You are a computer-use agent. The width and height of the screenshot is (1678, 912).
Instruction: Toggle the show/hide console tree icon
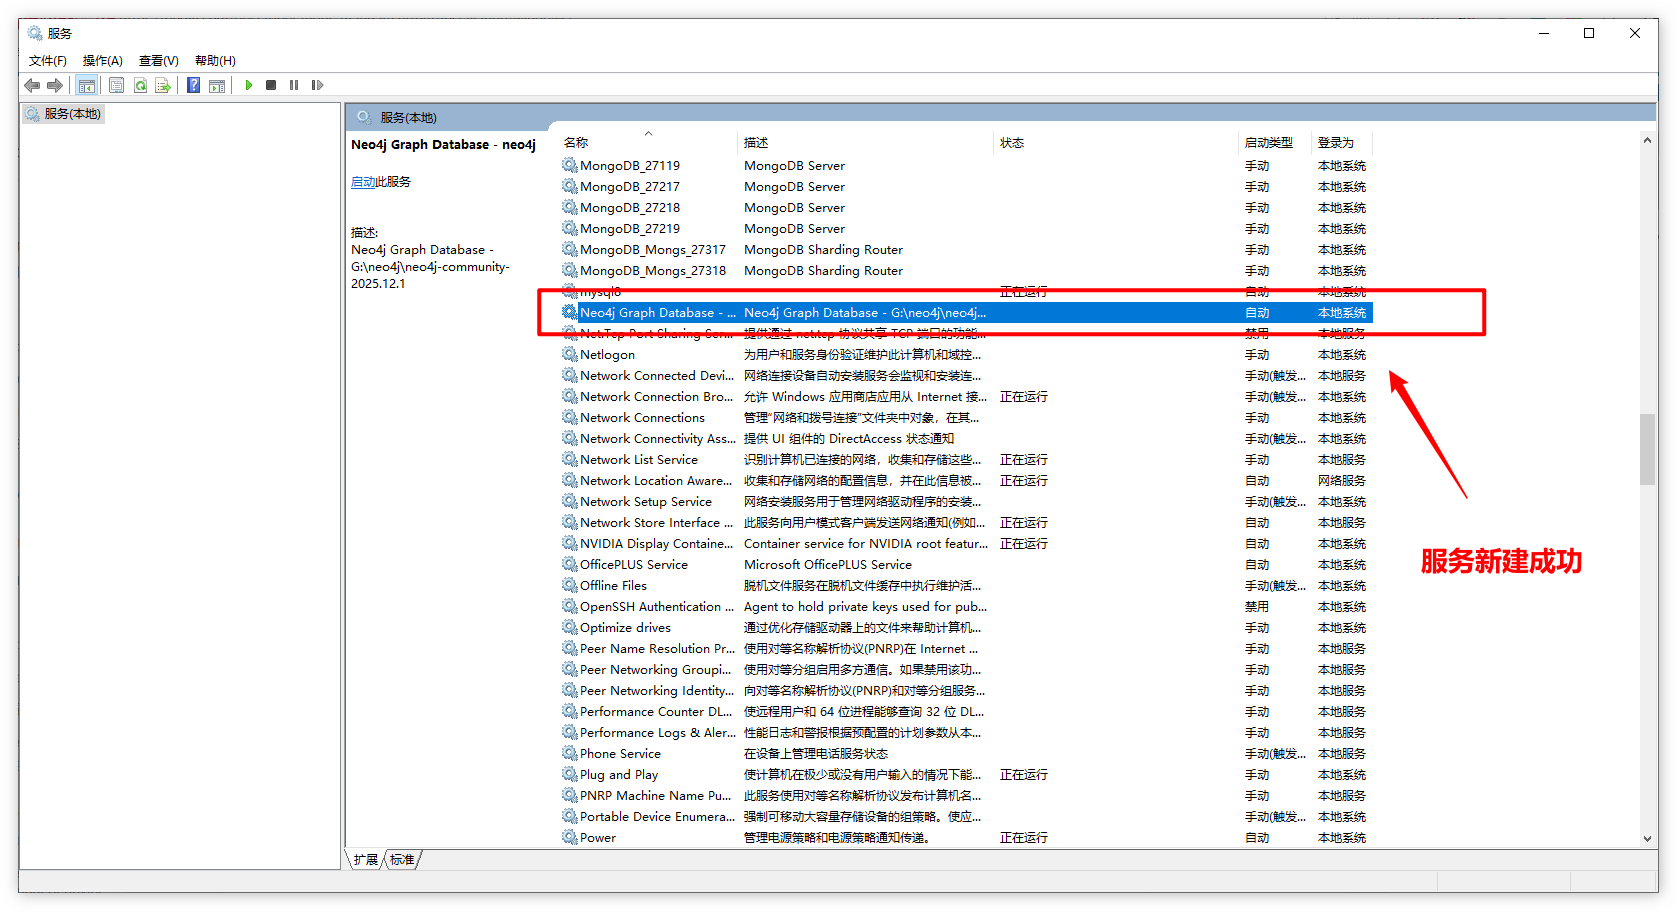(87, 86)
